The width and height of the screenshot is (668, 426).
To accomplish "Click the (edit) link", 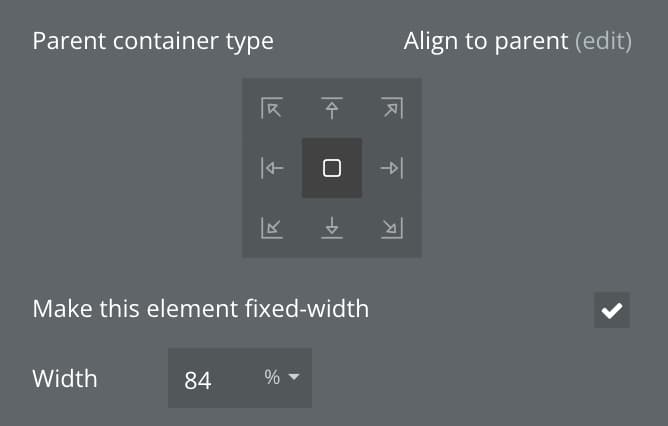I will coord(603,41).
